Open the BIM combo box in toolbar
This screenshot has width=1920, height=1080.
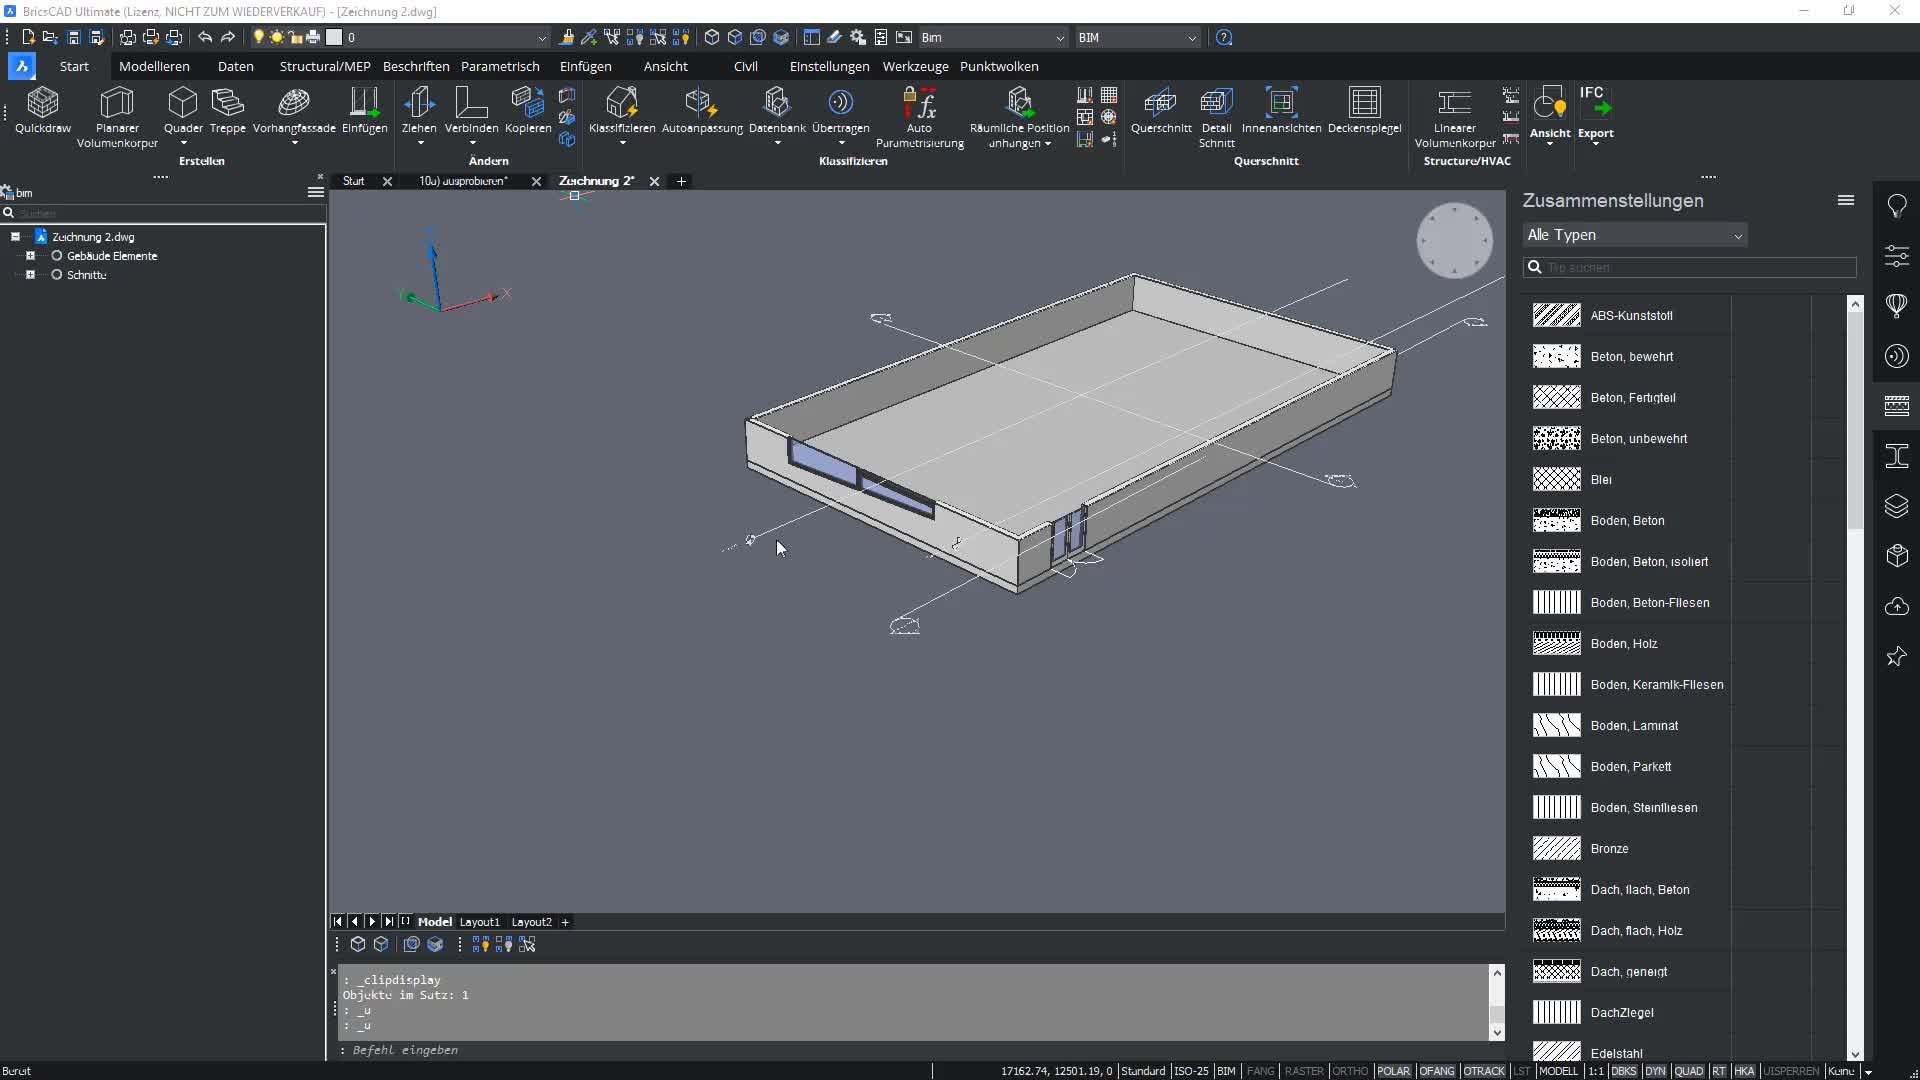click(x=1137, y=38)
